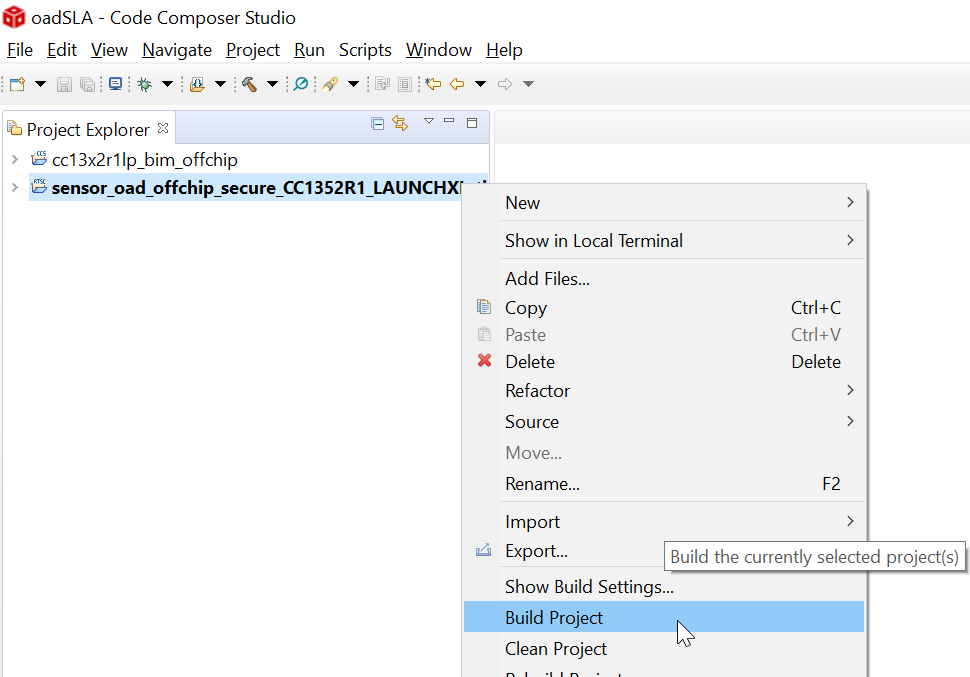Open the Build hammer dropdown arrow
The image size is (970, 677).
tap(272, 85)
